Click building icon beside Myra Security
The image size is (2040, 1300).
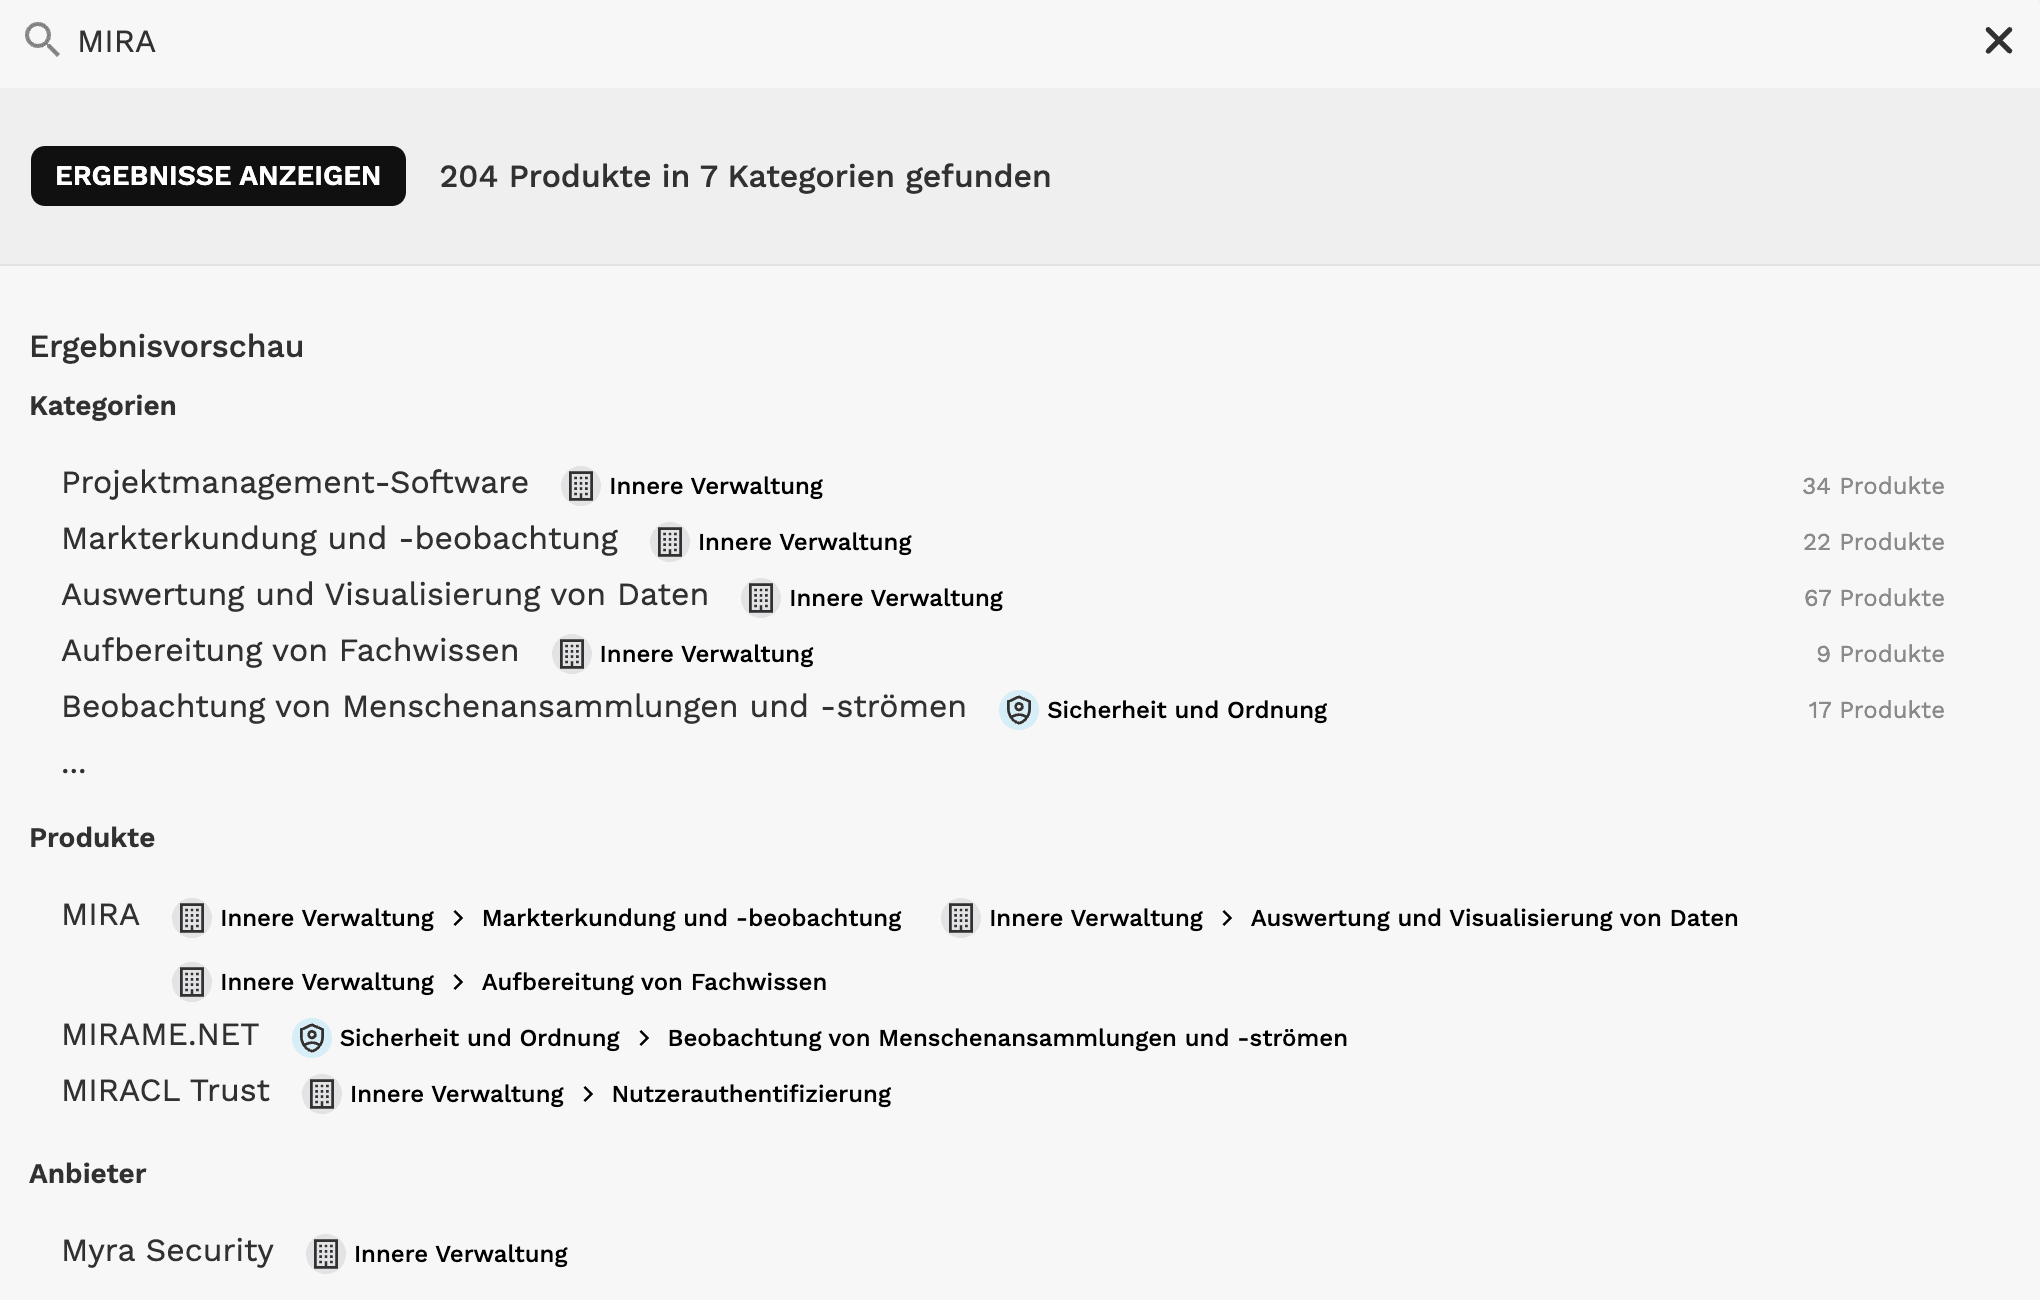pos(326,1254)
